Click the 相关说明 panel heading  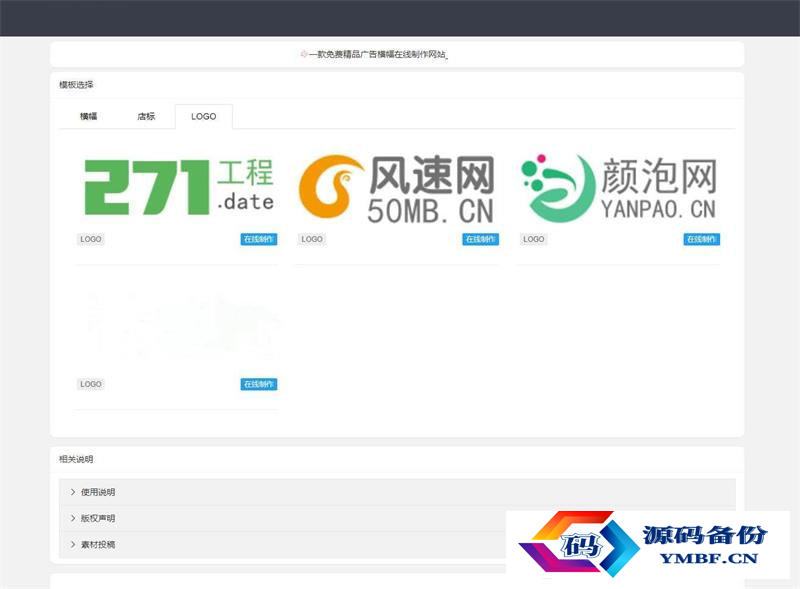coord(76,459)
